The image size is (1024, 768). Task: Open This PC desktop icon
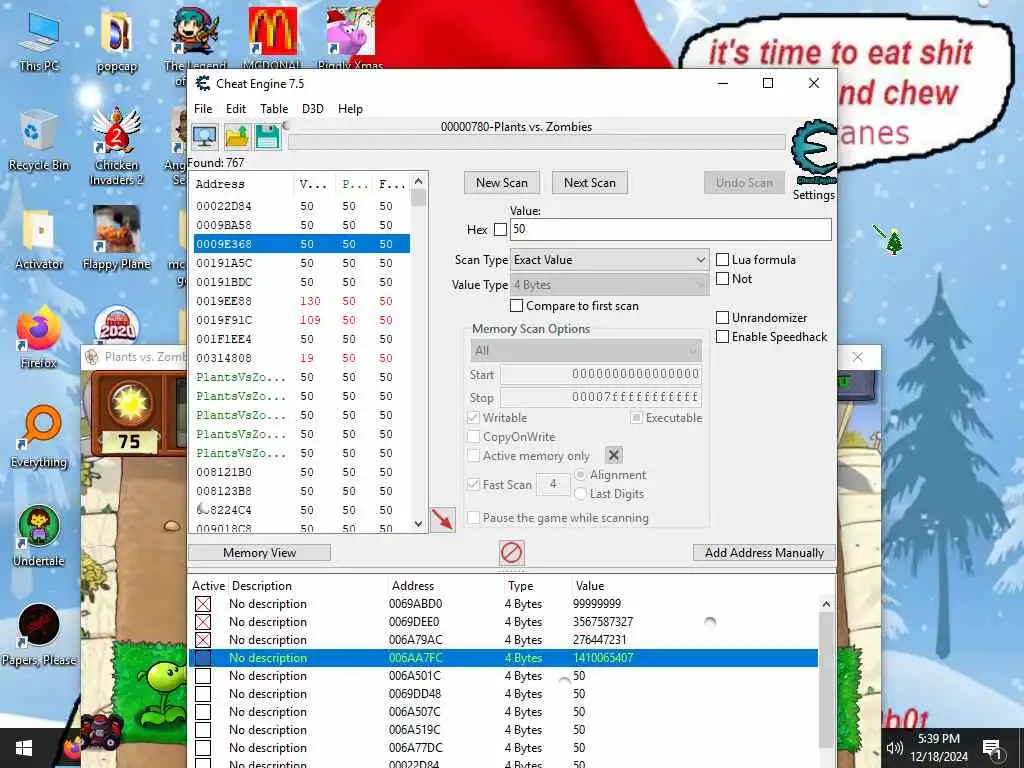point(39,41)
